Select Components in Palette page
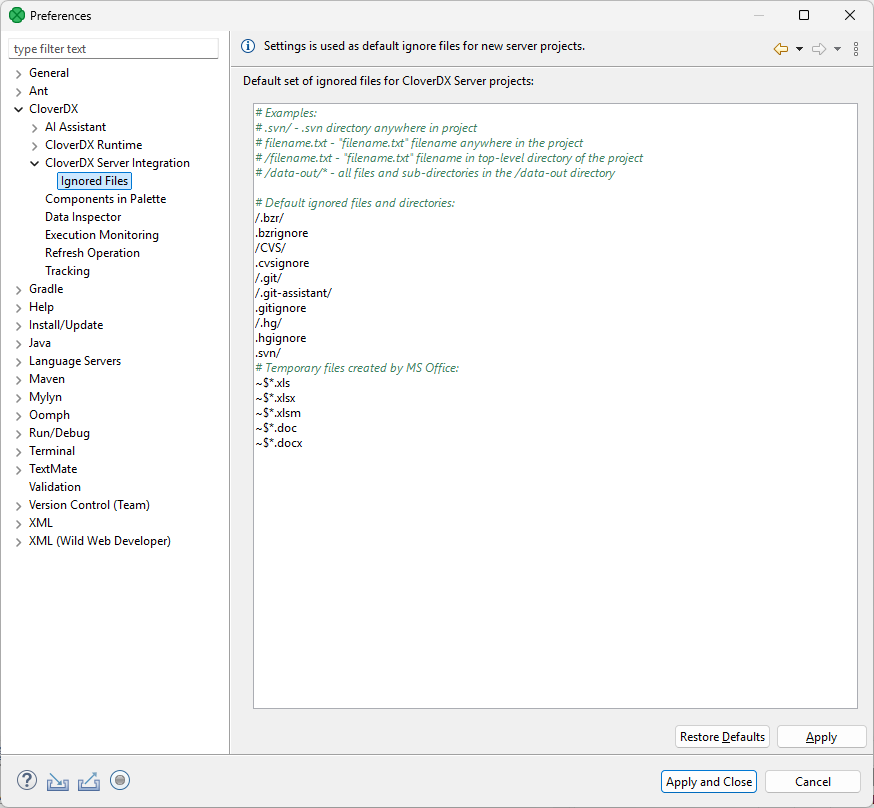 (105, 199)
